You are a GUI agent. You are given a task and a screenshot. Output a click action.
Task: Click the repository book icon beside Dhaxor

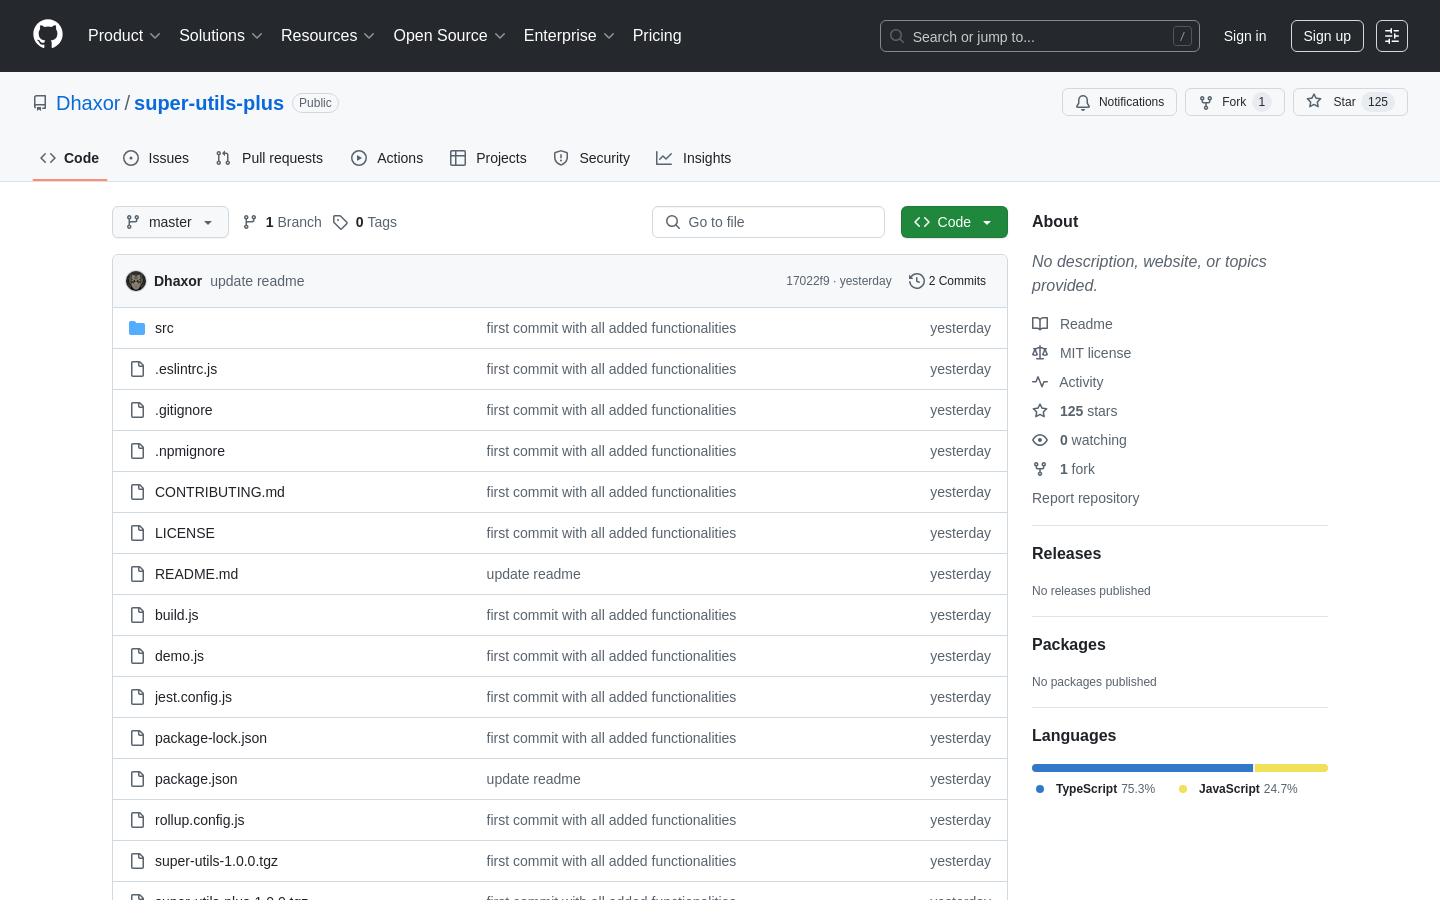tap(40, 103)
